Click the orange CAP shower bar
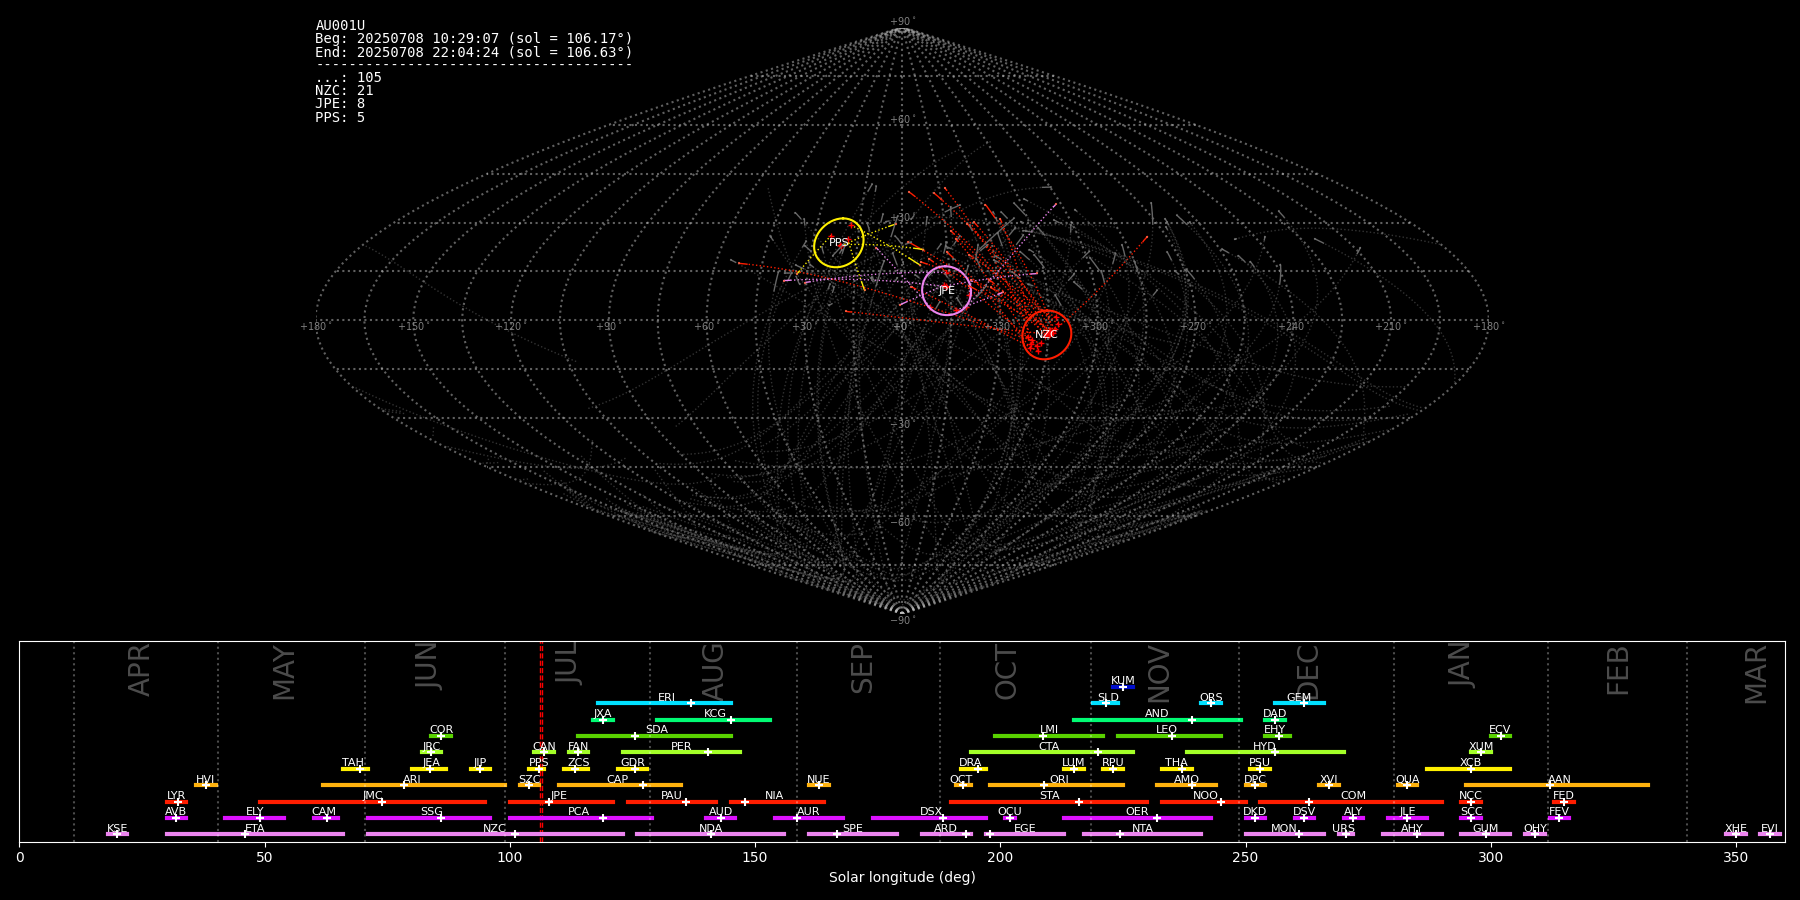 coord(620,785)
